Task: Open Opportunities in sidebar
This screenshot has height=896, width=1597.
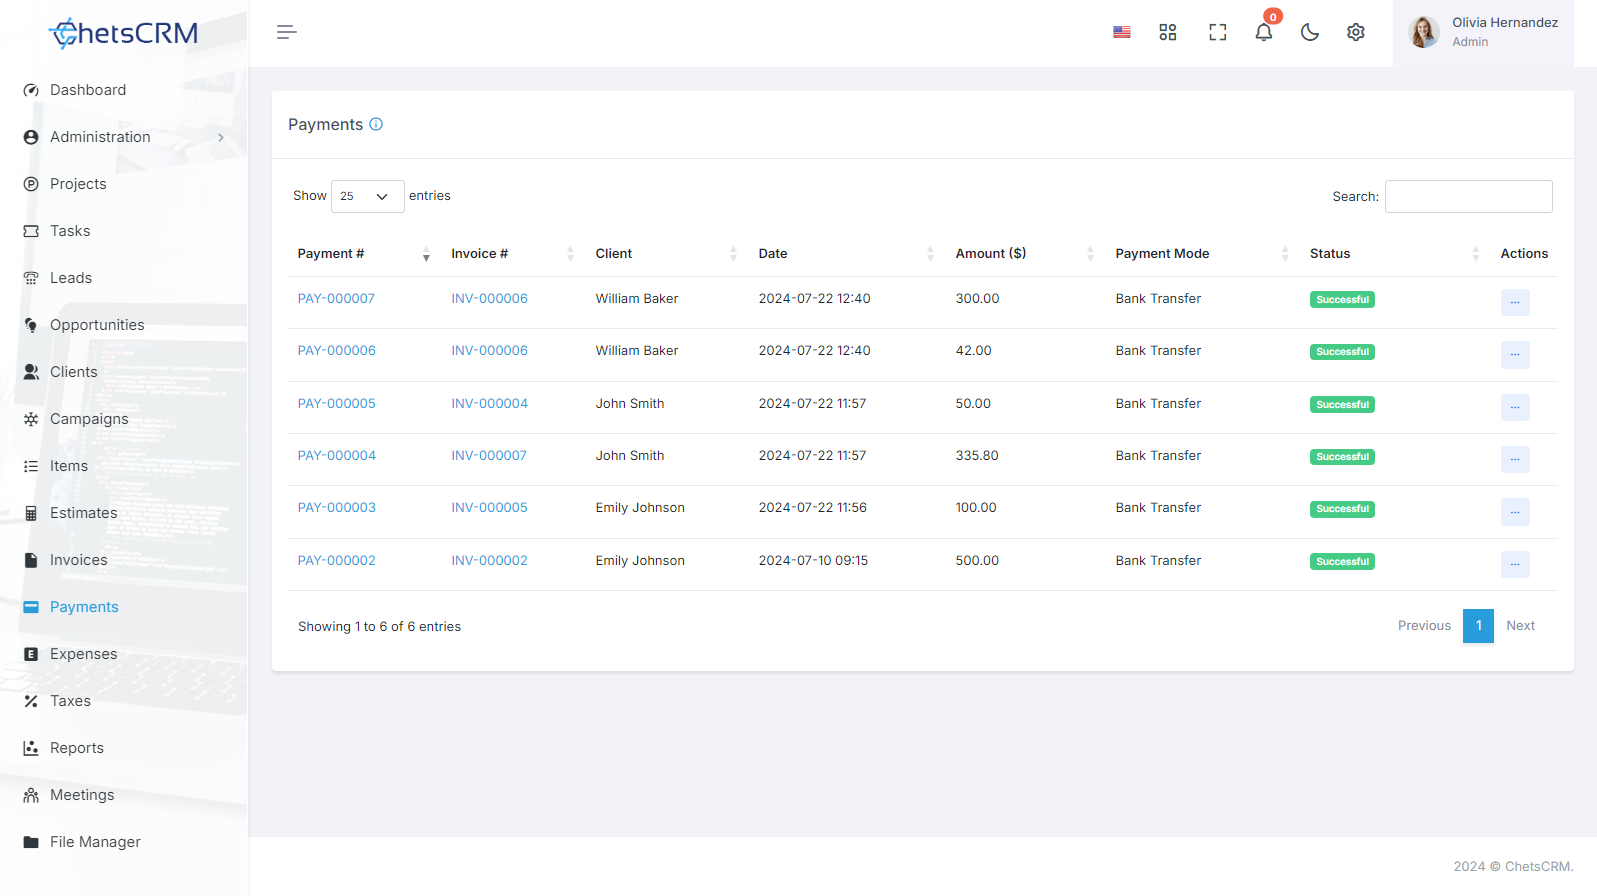Action: tap(97, 325)
